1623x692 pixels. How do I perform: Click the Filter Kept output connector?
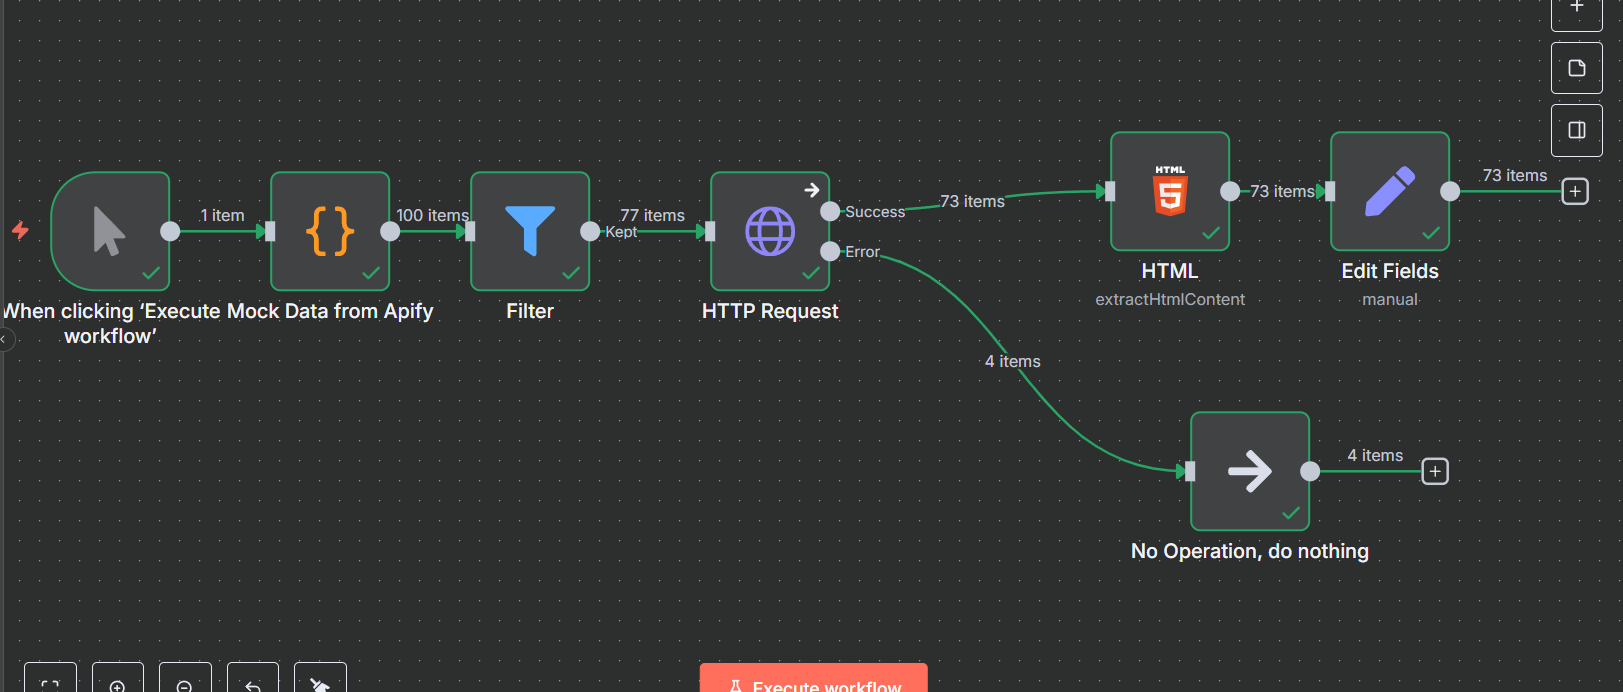pyautogui.click(x=590, y=231)
